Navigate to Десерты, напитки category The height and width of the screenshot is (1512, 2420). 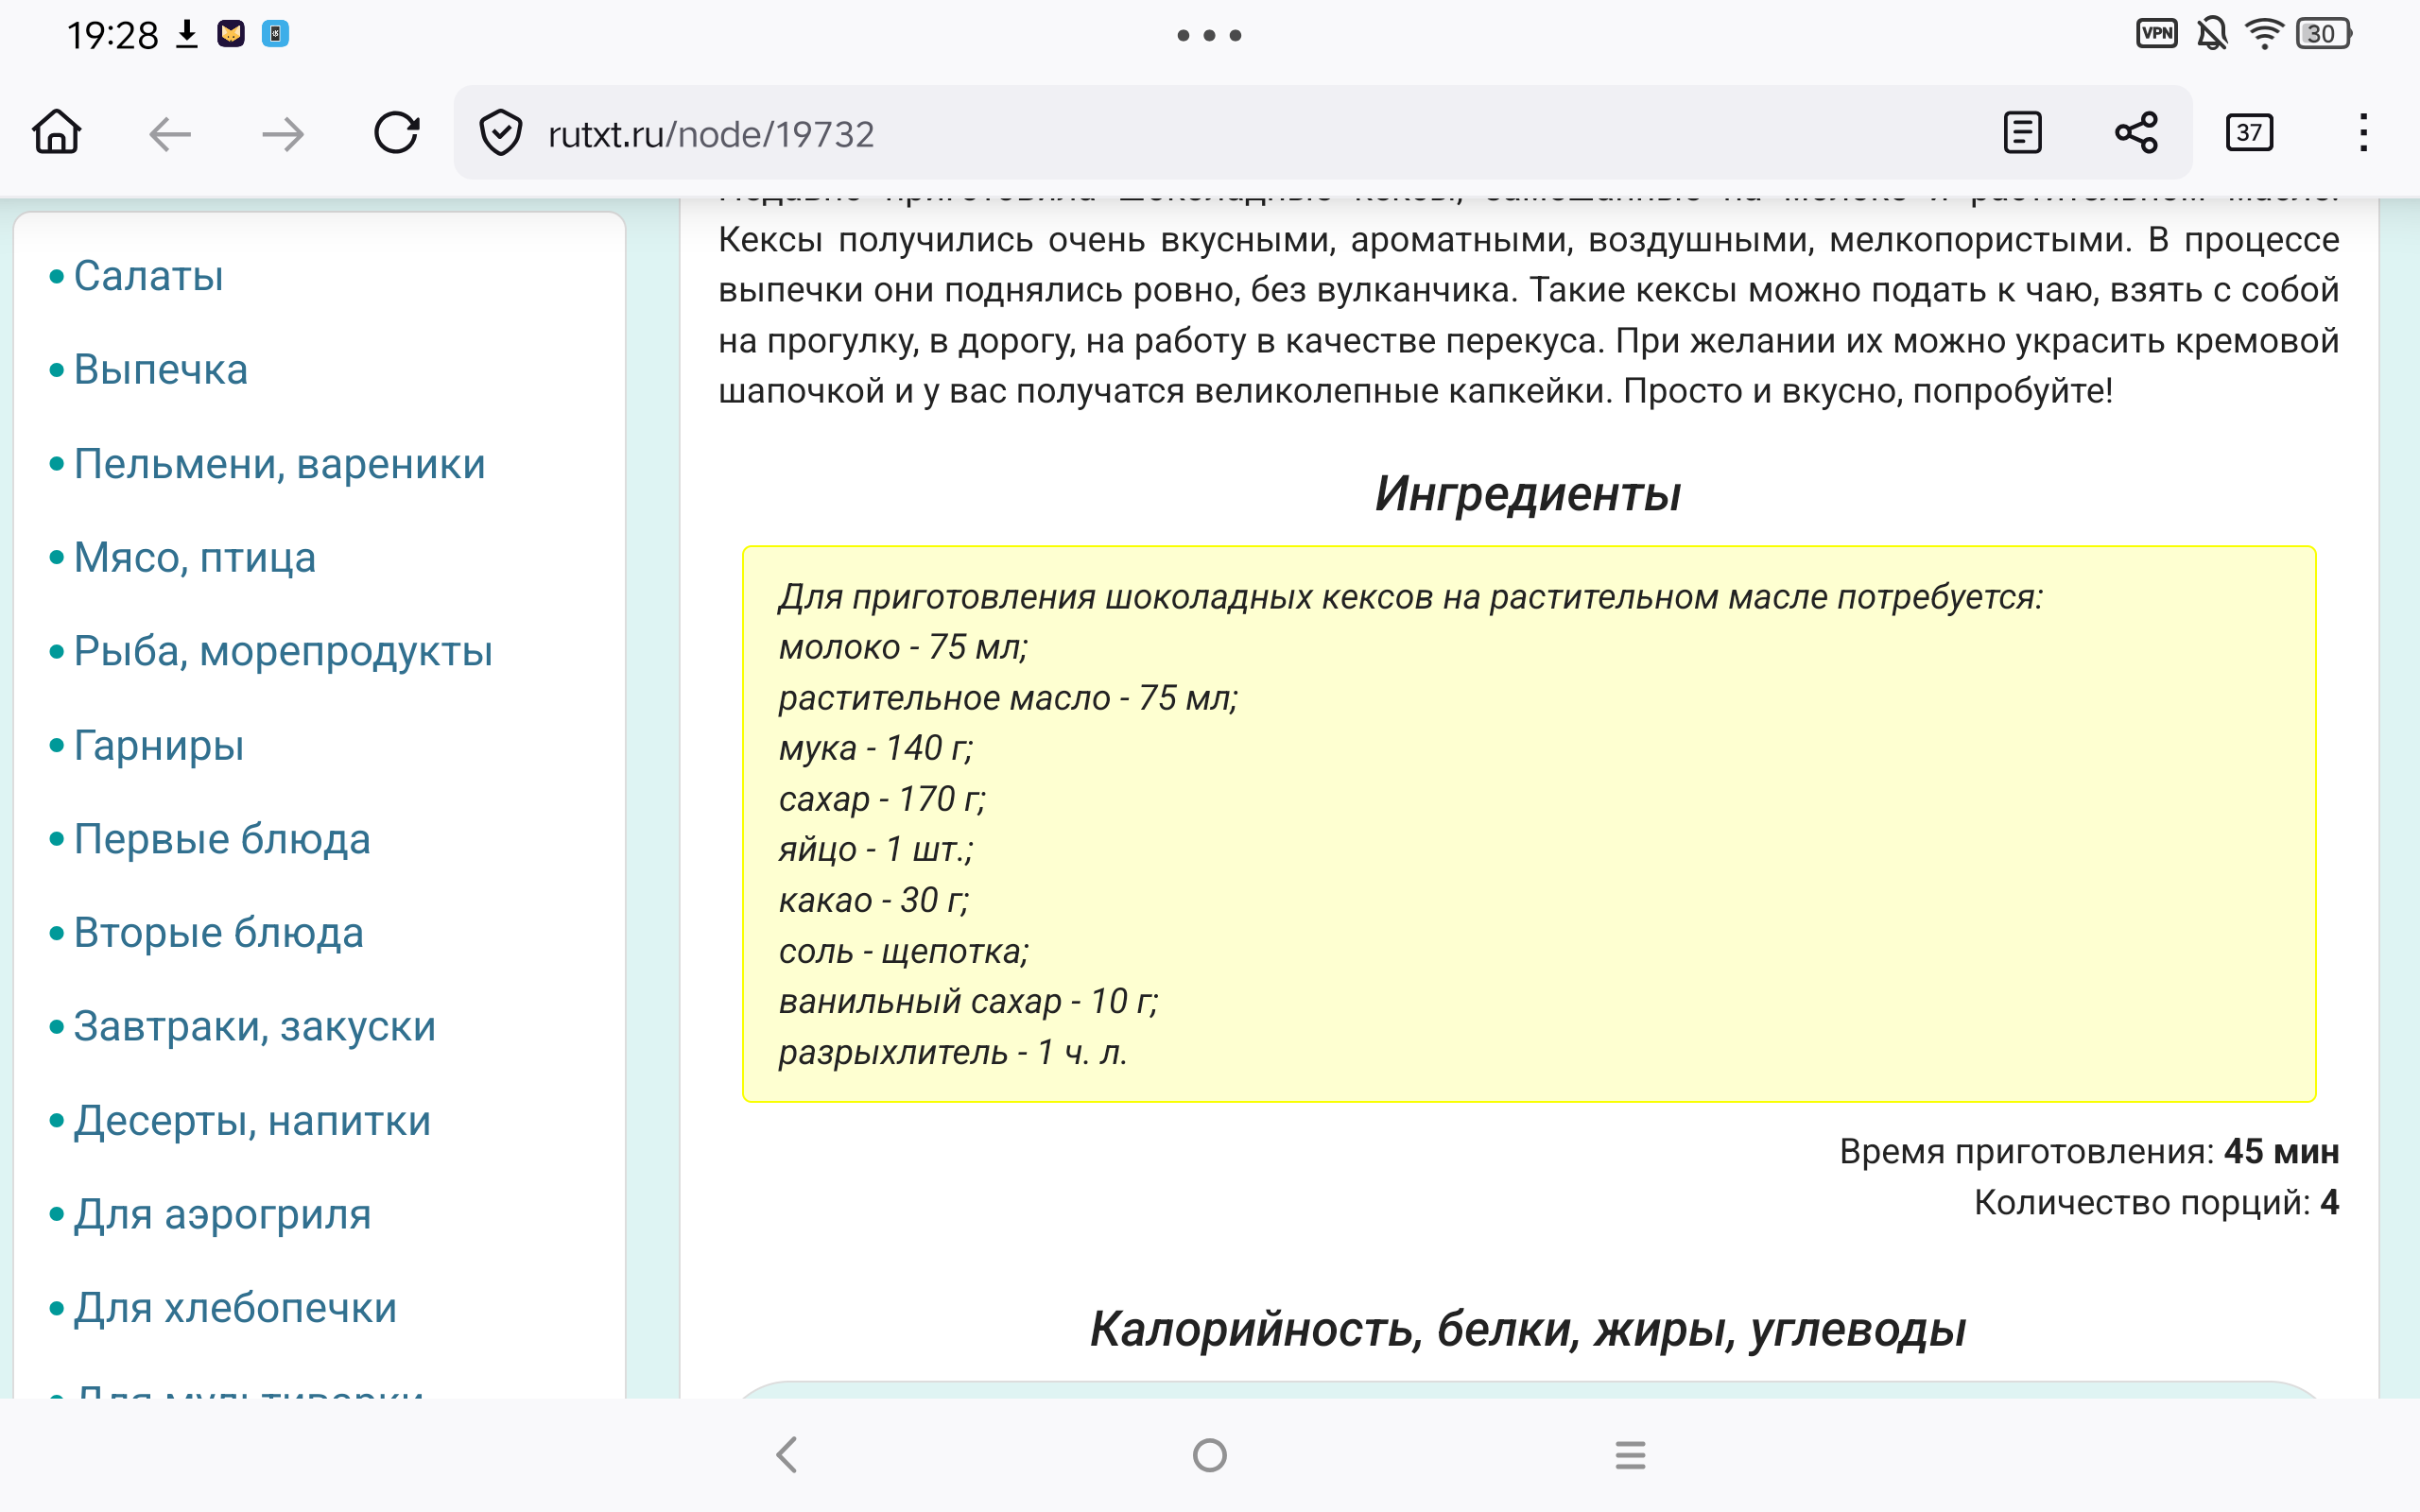point(252,1121)
